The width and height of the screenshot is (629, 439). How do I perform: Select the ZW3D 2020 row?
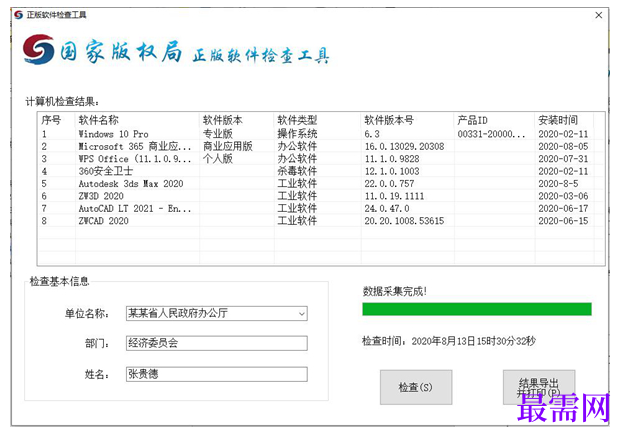pos(321,196)
